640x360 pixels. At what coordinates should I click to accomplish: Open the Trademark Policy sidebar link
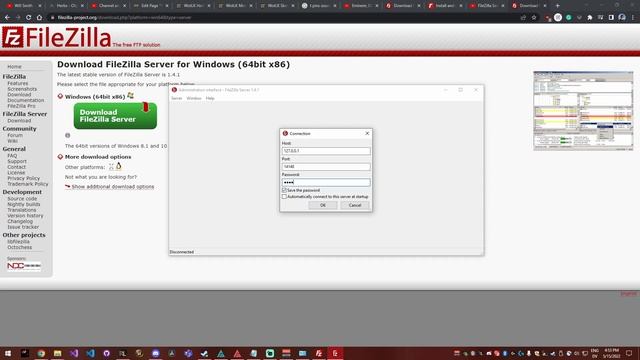click(x=28, y=184)
